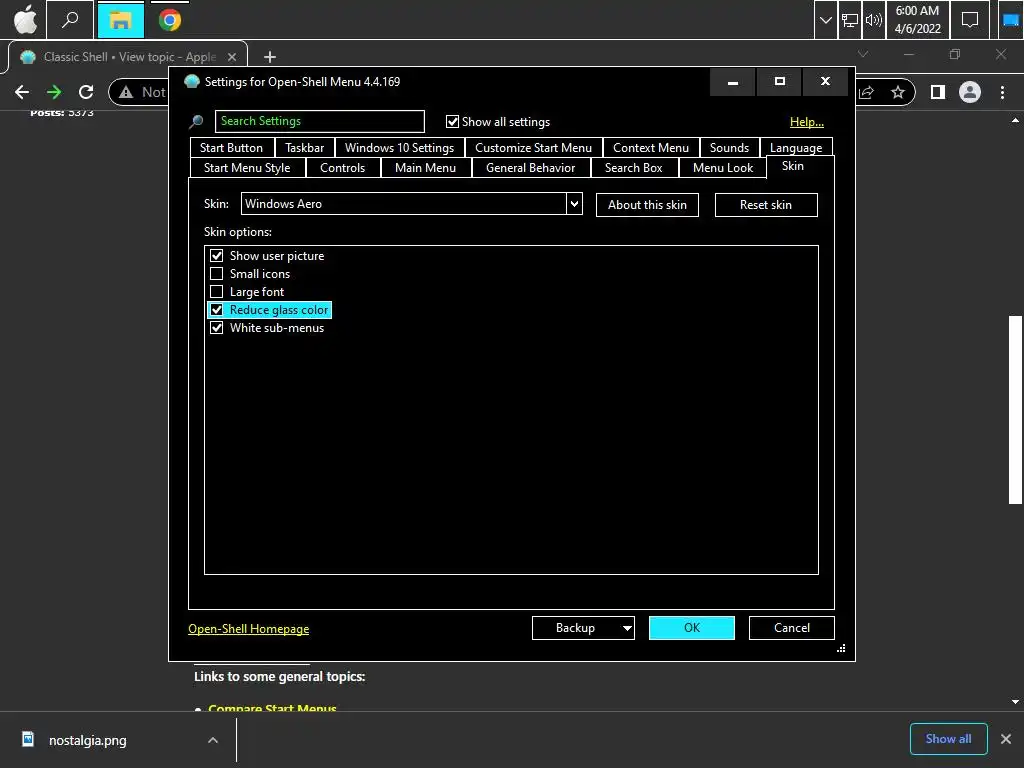Viewport: 1024px width, 768px height.
Task: Open the Main Menu tab
Action: 425,168
